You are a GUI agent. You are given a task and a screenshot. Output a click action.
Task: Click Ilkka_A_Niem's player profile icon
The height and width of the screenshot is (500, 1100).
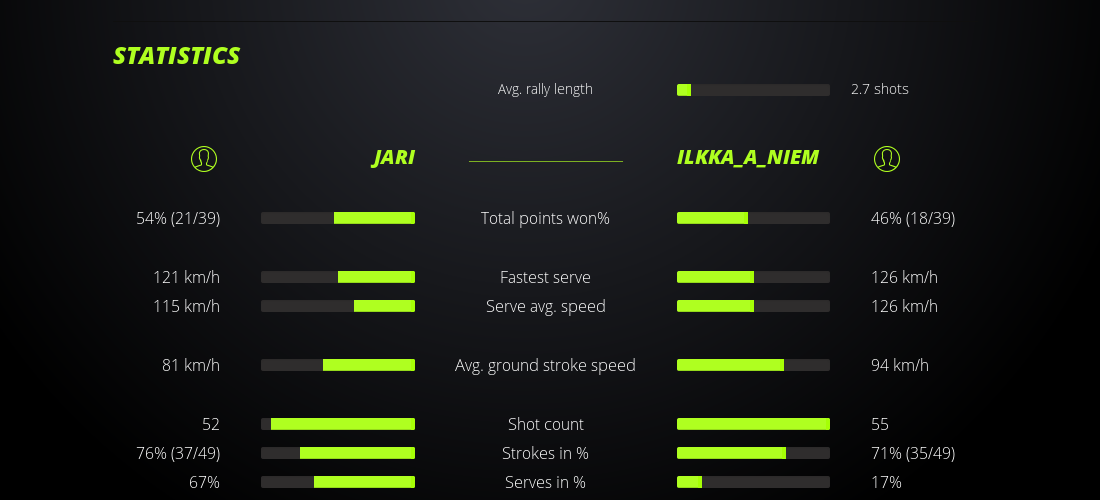[886, 158]
